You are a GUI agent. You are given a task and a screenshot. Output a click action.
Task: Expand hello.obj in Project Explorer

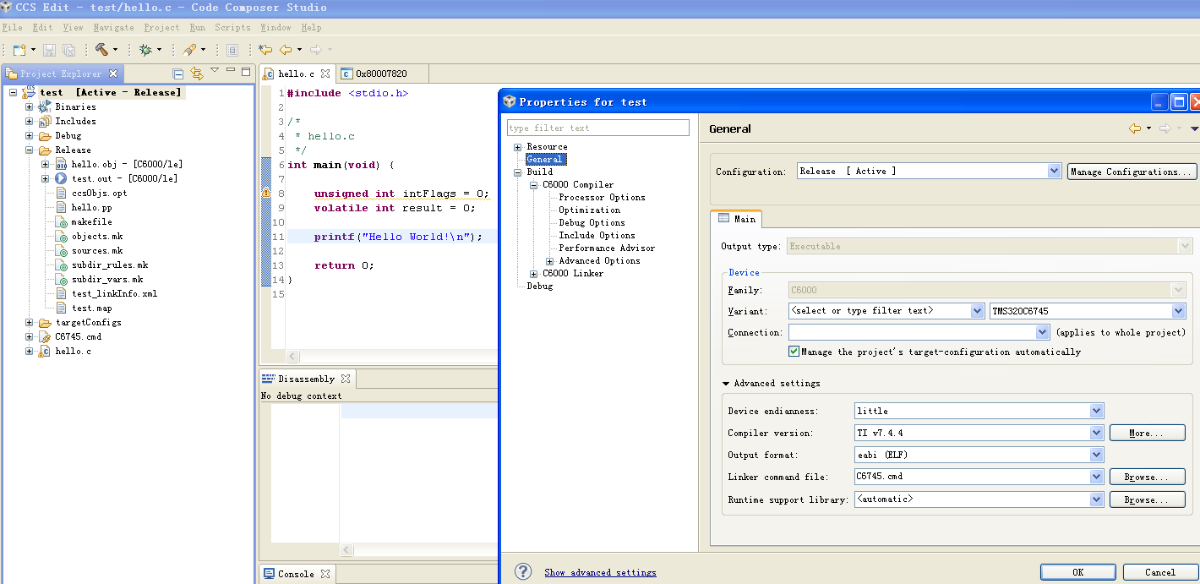pos(45,164)
